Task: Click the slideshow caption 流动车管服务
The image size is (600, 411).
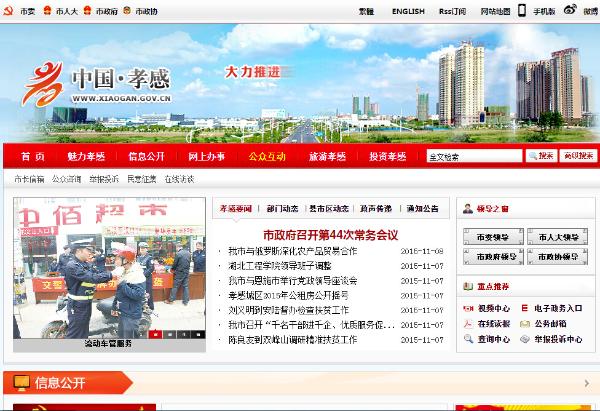Action: coord(108,344)
